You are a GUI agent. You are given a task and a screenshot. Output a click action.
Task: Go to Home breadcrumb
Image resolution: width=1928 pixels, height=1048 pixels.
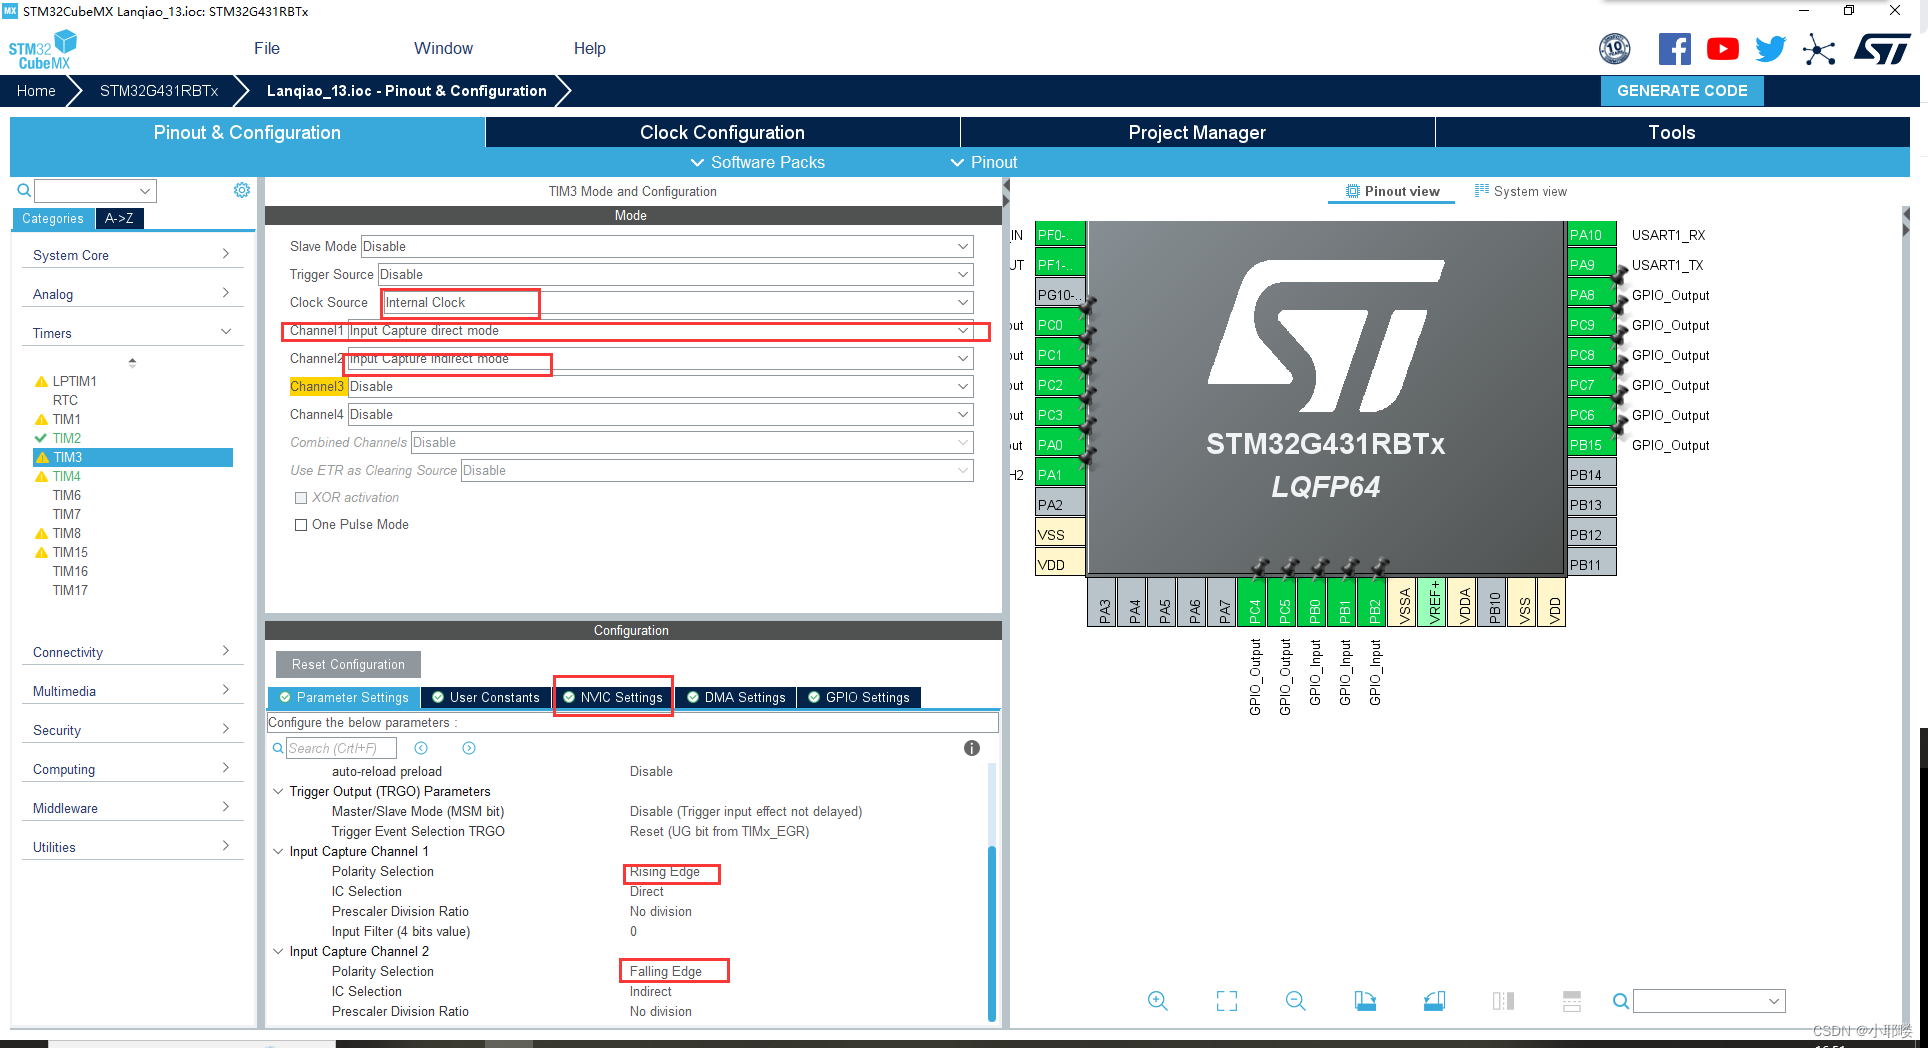(x=36, y=91)
